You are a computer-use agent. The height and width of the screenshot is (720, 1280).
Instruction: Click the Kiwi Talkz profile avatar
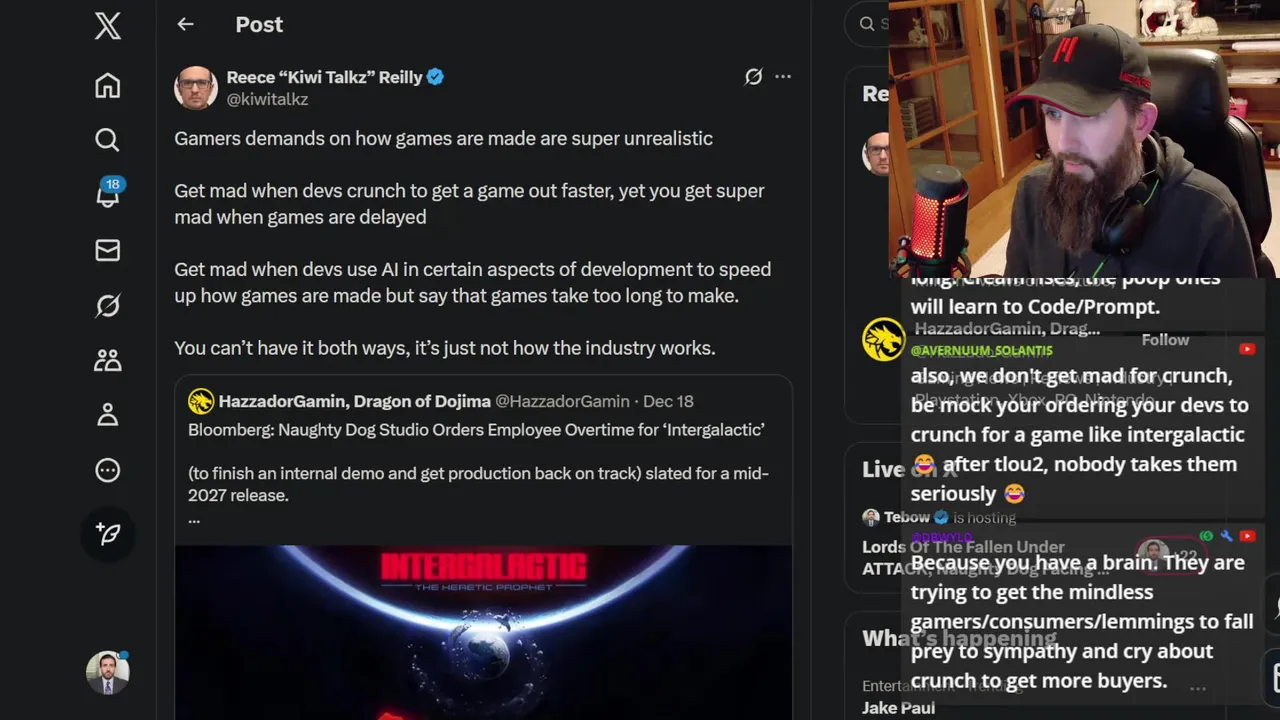click(x=196, y=88)
